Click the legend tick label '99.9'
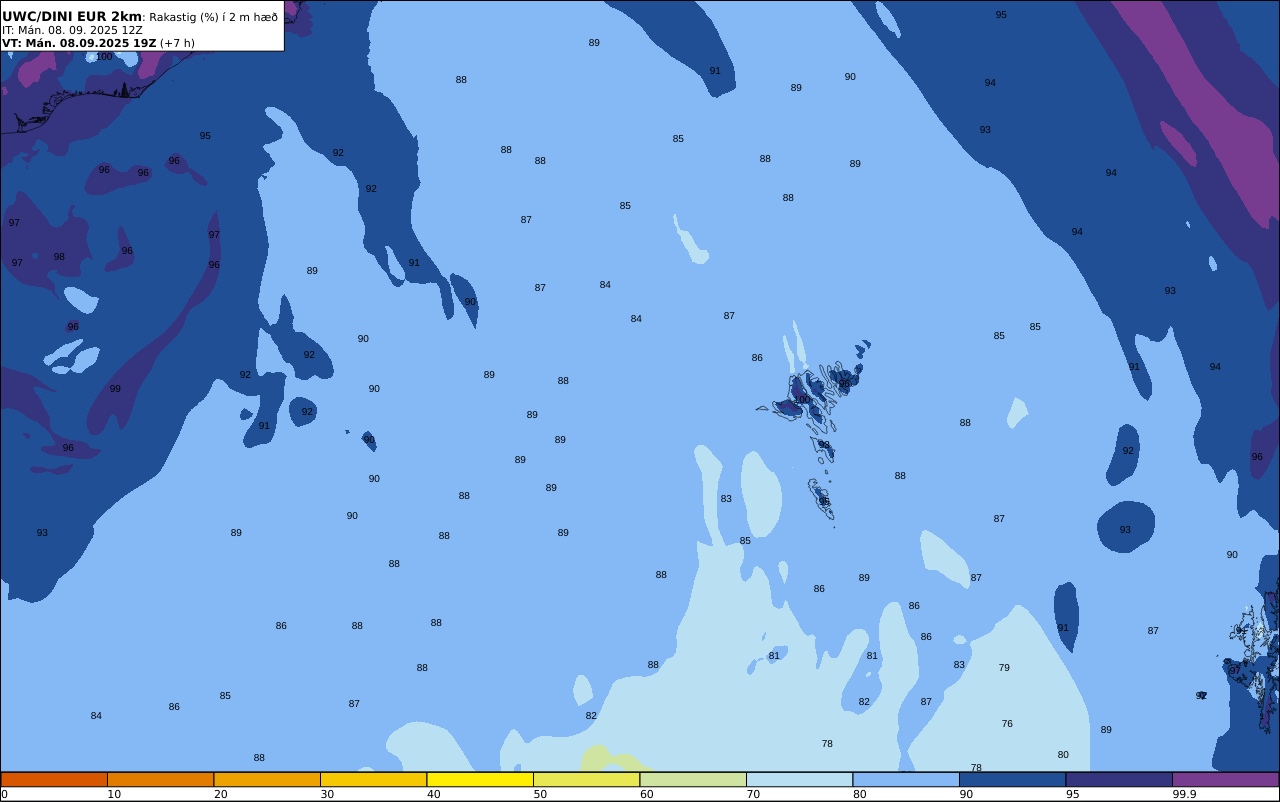The height and width of the screenshot is (802, 1280). click(x=1185, y=794)
